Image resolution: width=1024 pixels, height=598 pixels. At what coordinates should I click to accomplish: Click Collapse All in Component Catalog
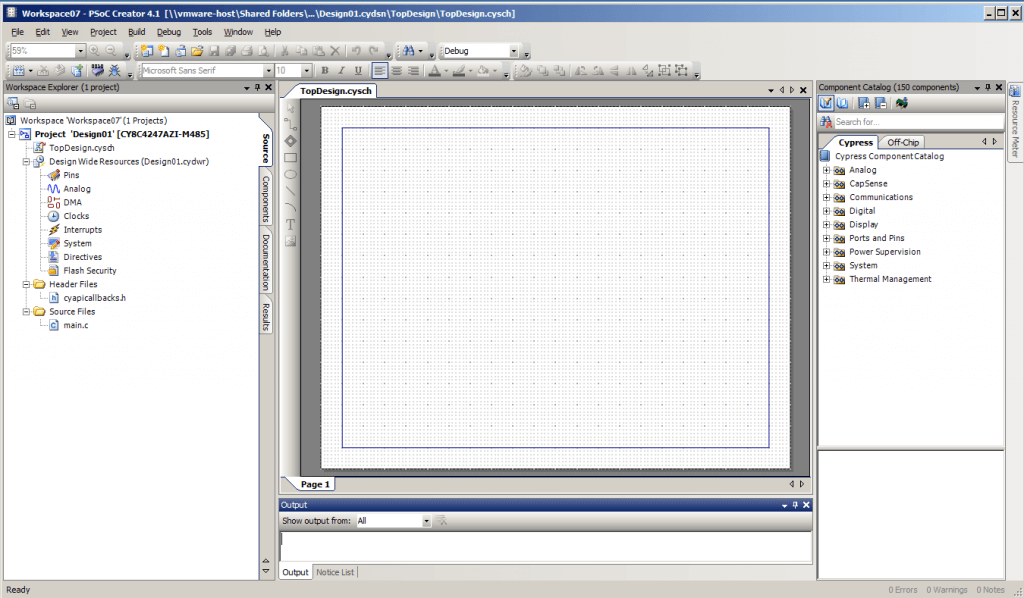880,103
